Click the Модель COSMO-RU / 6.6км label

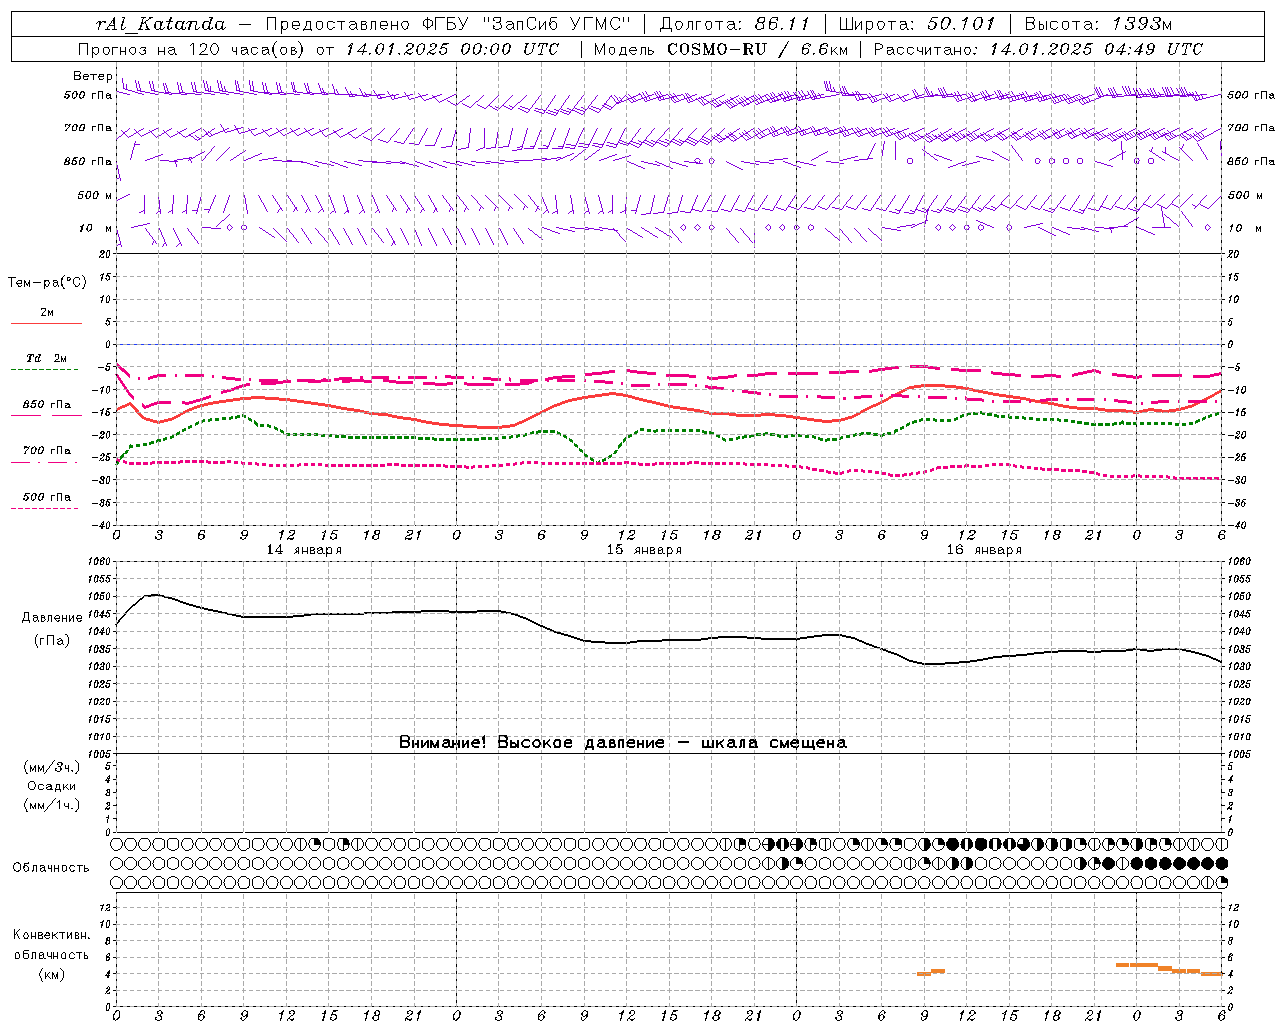click(720, 49)
